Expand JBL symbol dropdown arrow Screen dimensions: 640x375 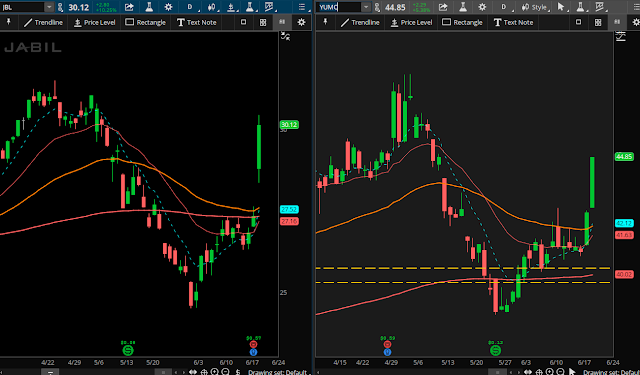[49, 7]
